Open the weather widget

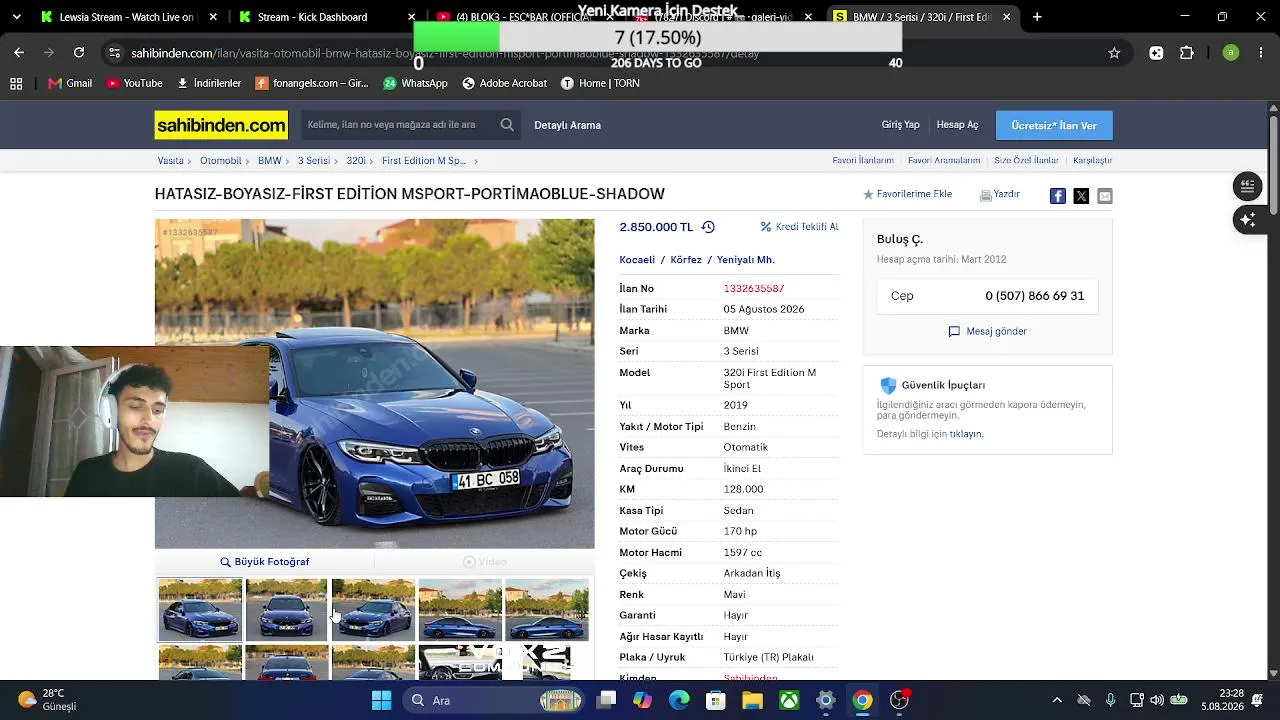point(48,700)
